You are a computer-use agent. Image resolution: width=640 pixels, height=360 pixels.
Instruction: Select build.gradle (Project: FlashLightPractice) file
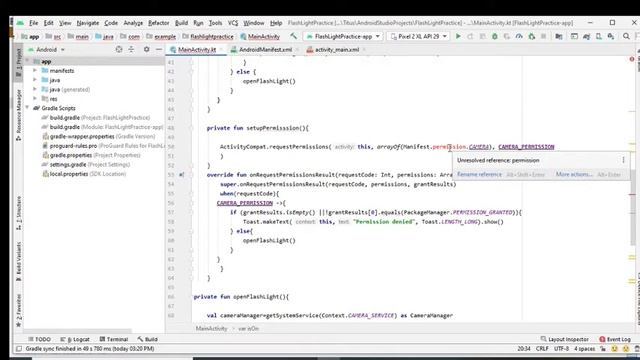(96, 118)
